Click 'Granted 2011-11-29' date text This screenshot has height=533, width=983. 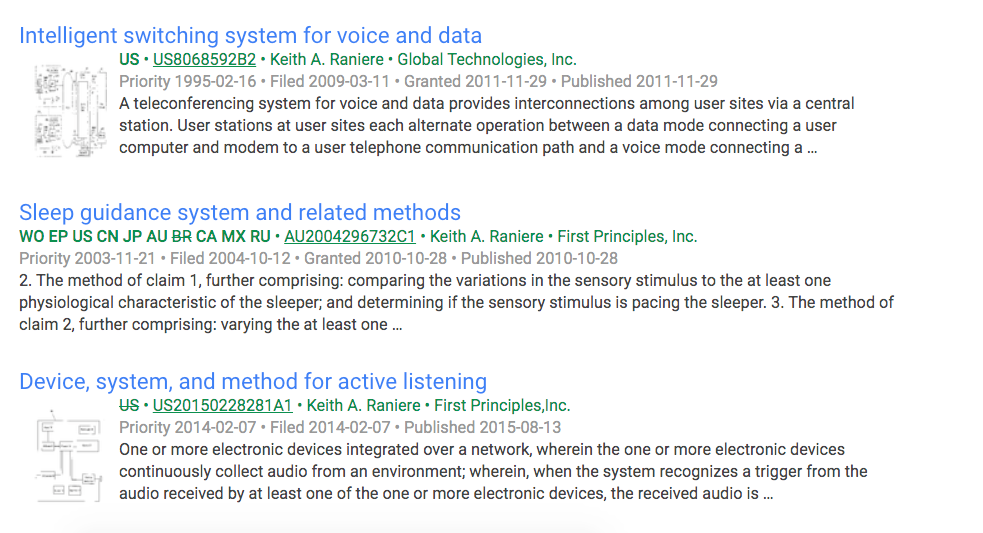click(x=475, y=82)
